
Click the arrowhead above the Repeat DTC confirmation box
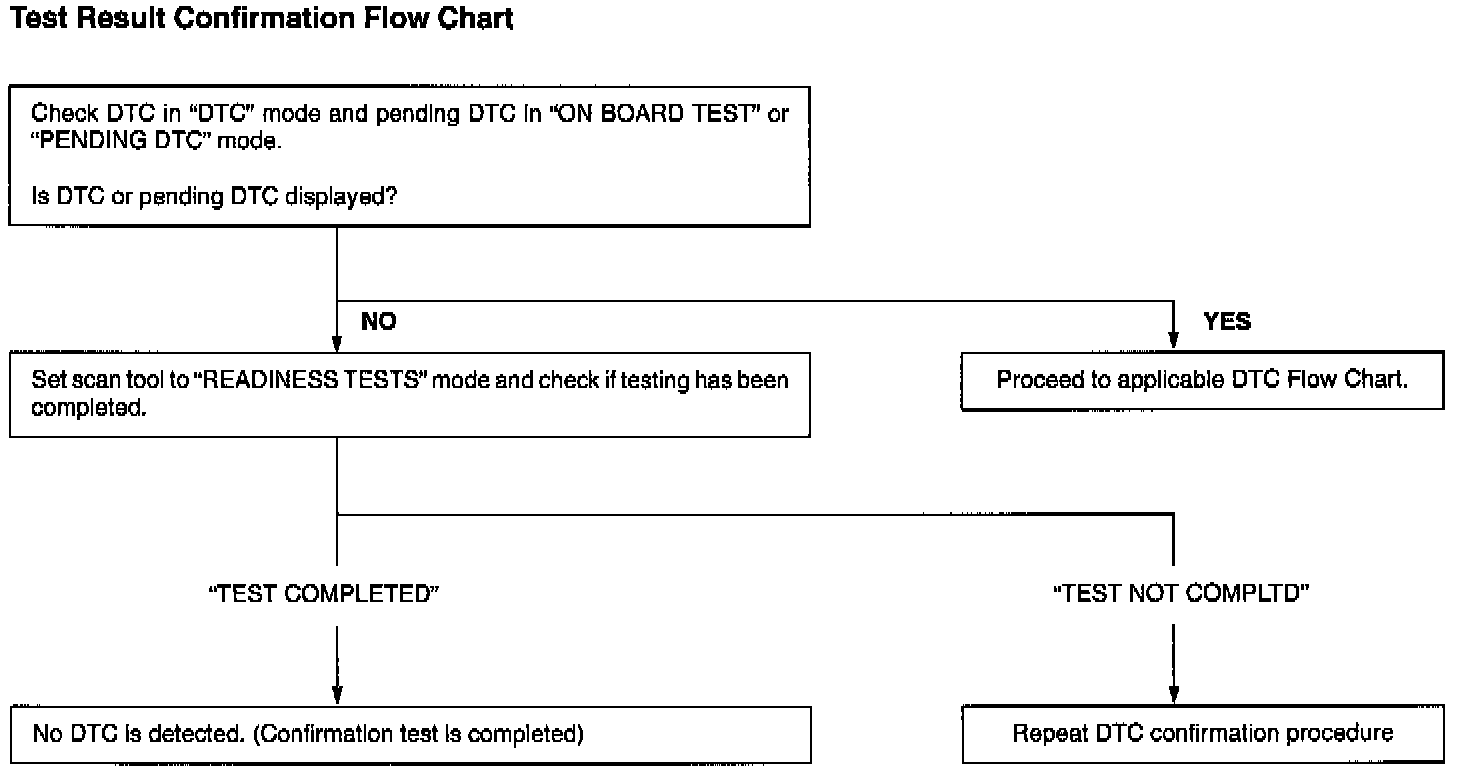[x=1173, y=695]
